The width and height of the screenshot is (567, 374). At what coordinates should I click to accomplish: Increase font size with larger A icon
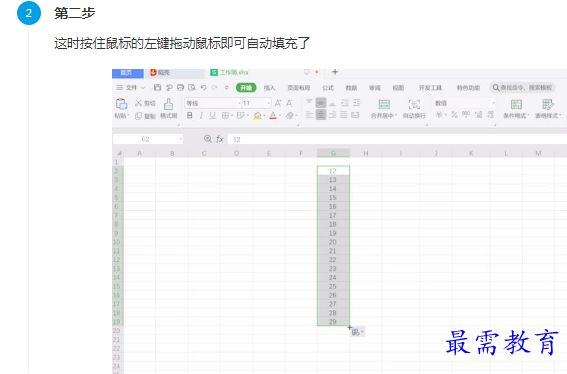tap(278, 103)
